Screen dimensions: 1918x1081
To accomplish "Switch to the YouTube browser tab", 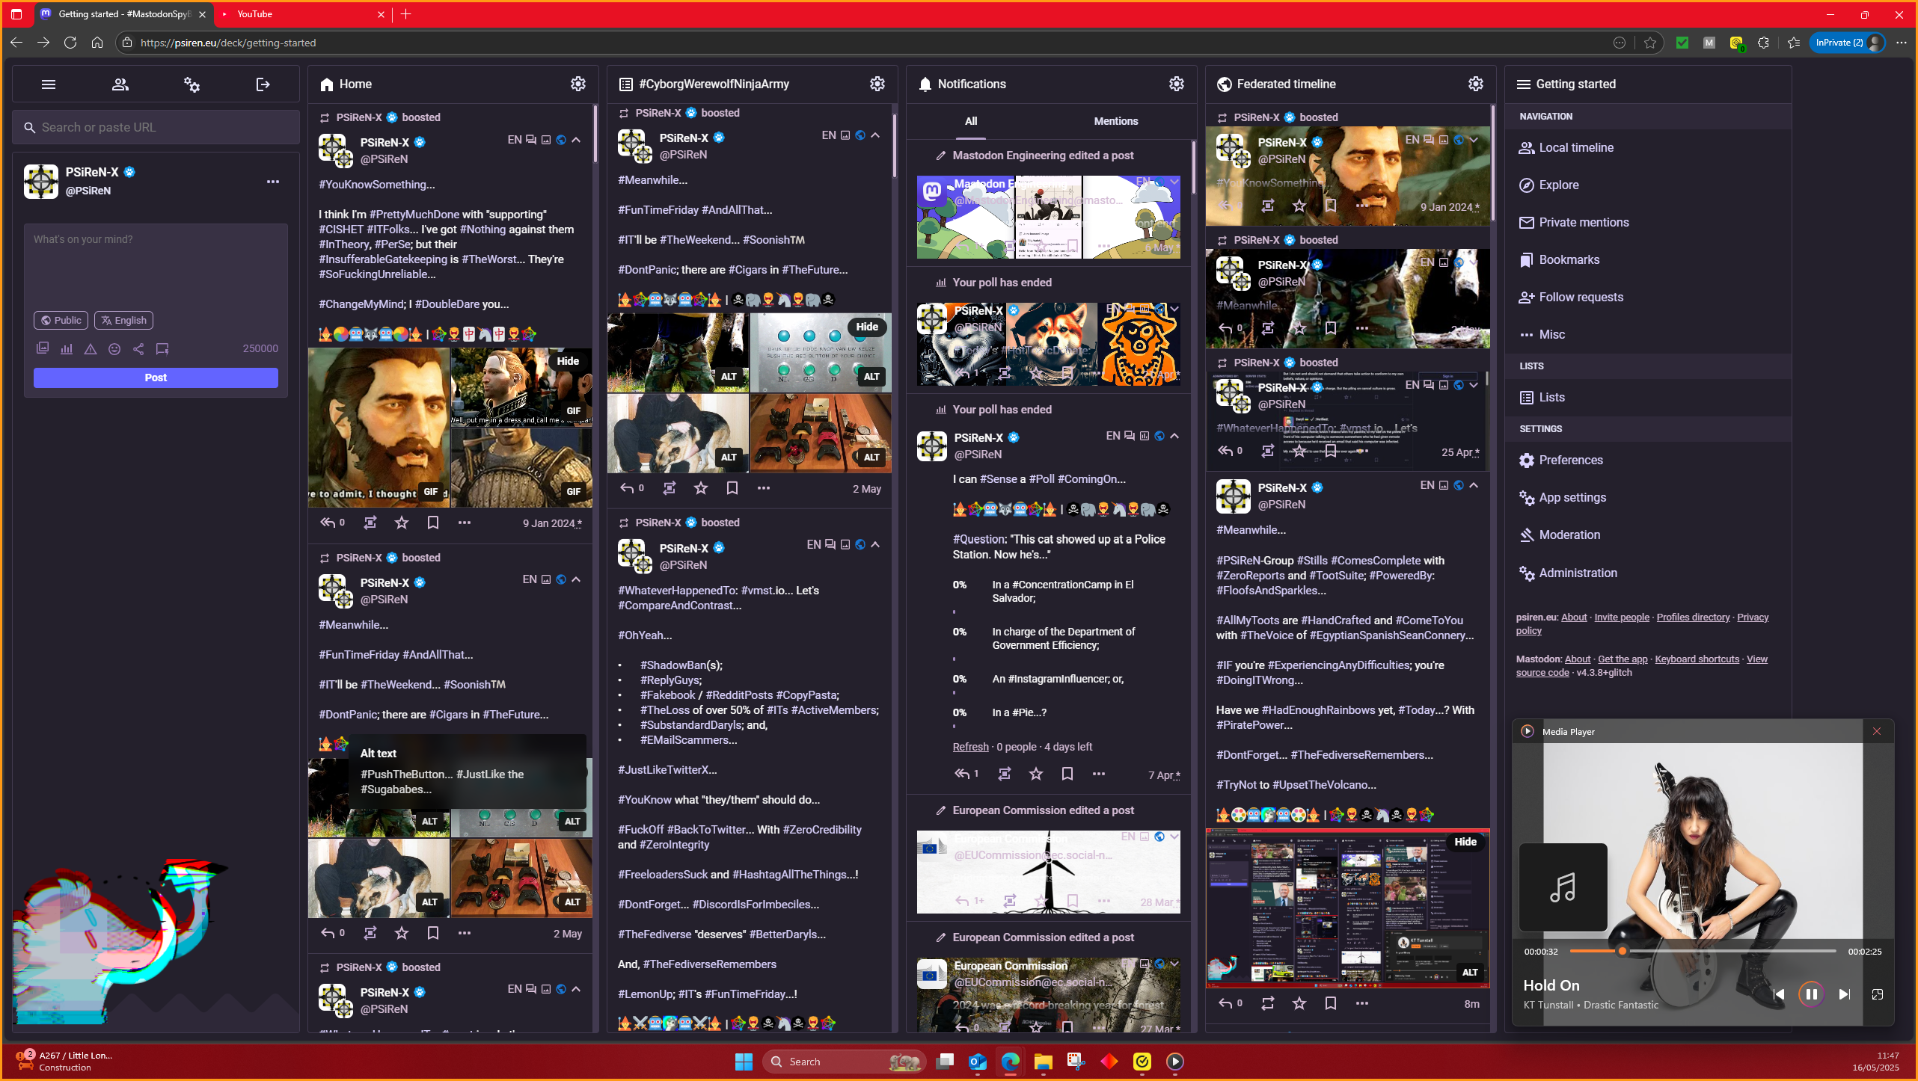I will (301, 14).
